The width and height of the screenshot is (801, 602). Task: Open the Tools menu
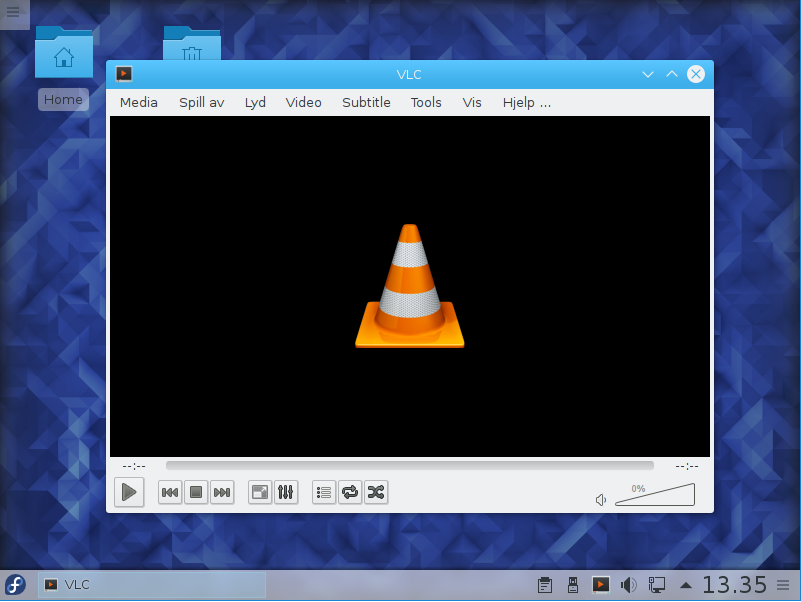coord(426,103)
